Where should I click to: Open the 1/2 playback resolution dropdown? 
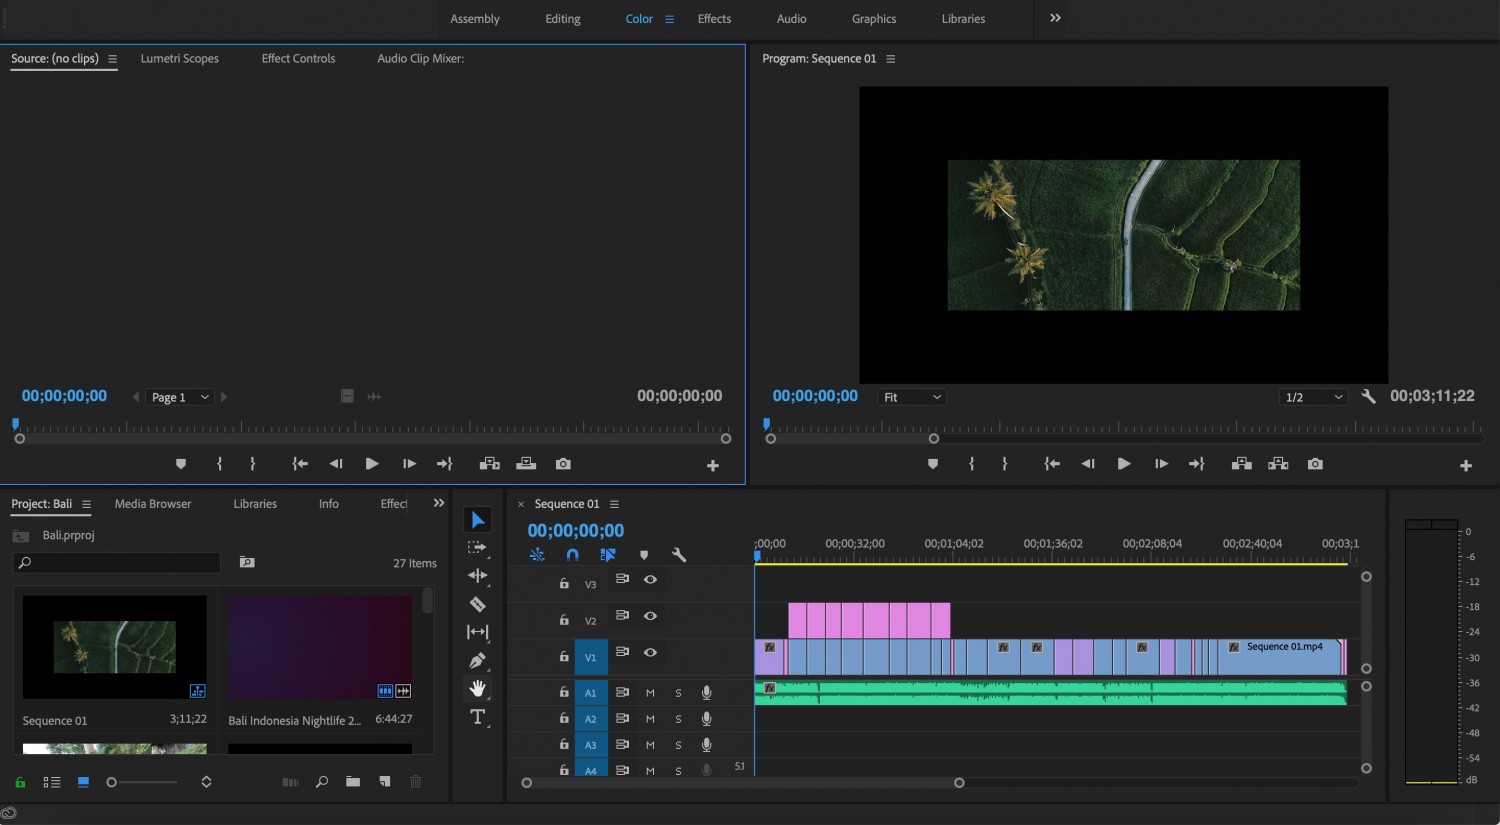tap(1314, 397)
